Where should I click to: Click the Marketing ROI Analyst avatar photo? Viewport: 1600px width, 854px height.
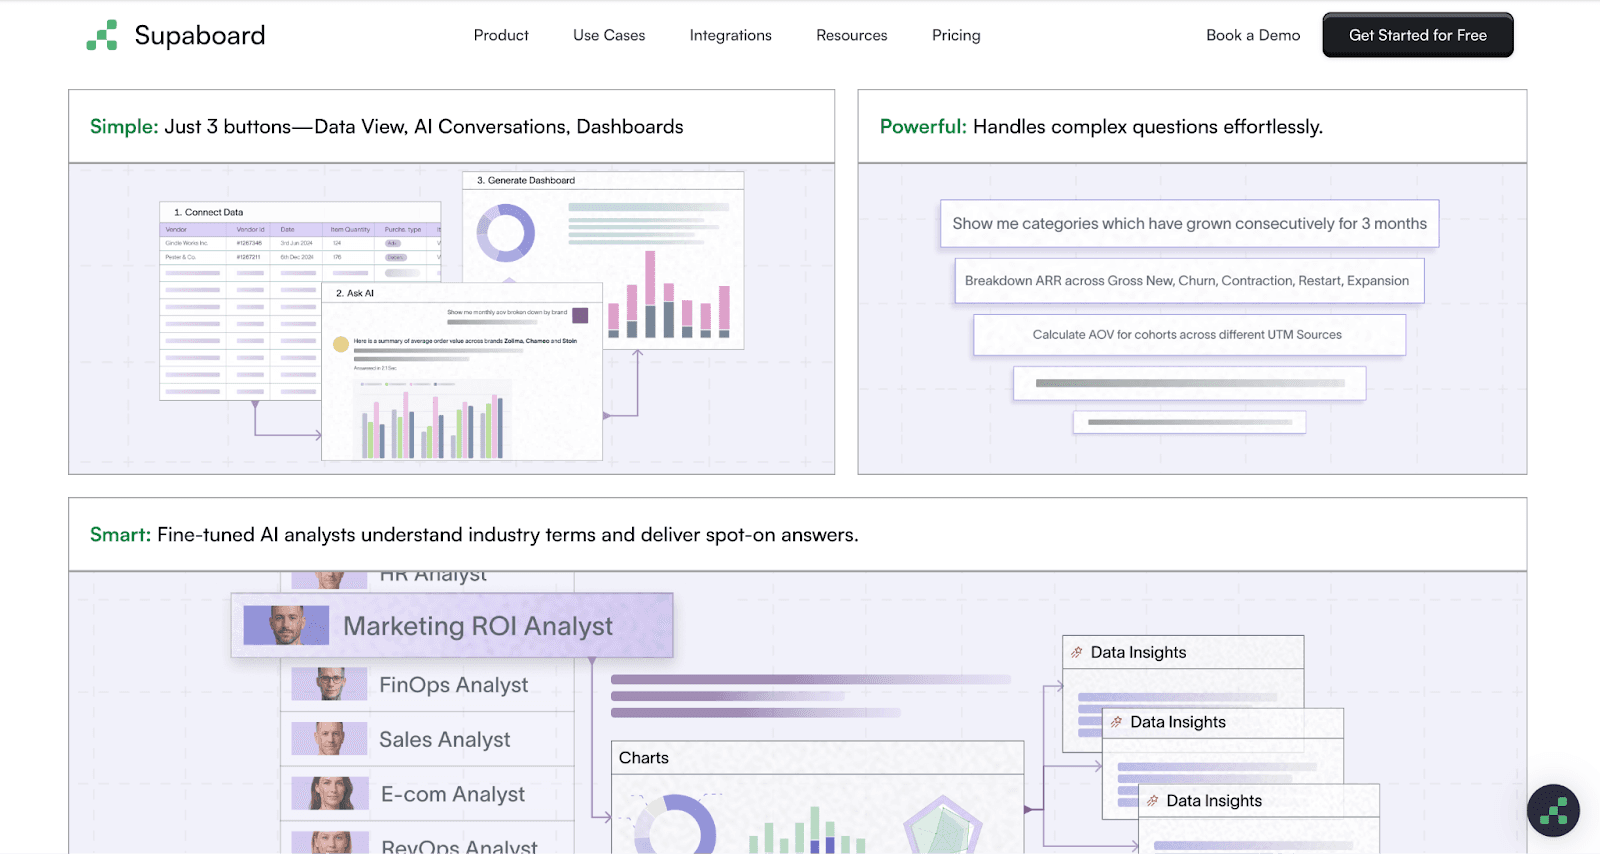(286, 625)
